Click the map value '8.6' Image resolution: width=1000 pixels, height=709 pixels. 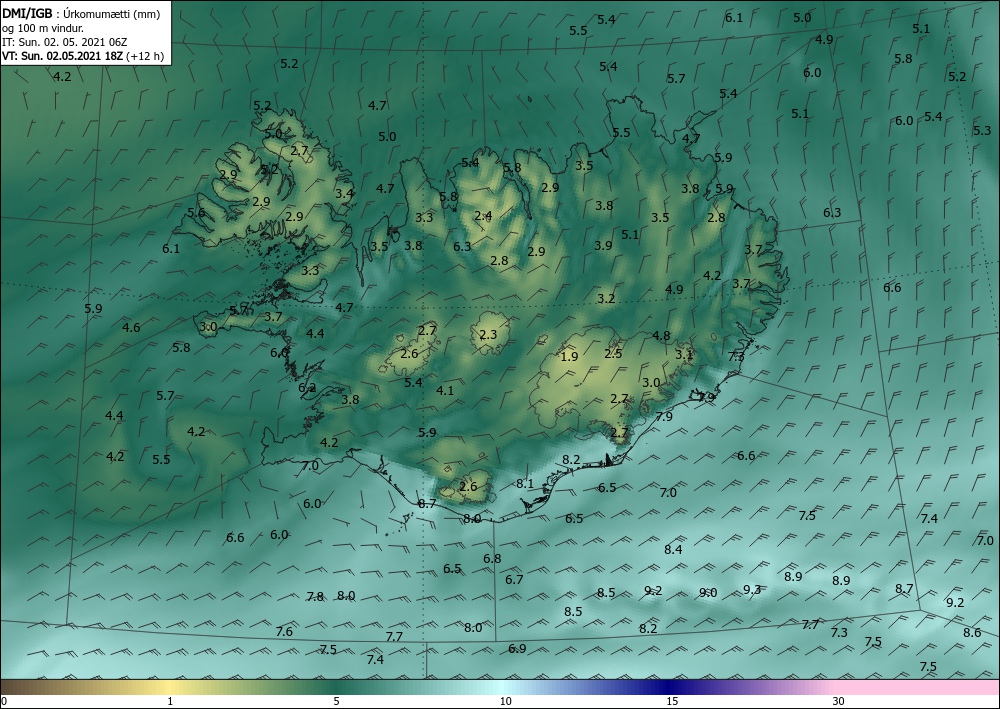pyautogui.click(x=972, y=632)
